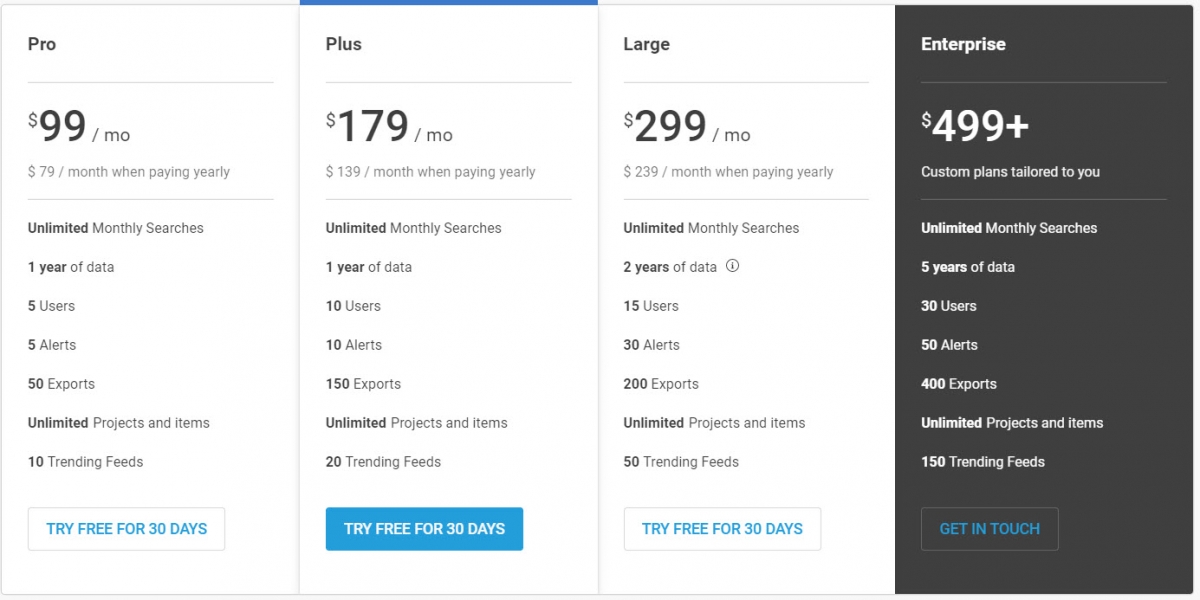The height and width of the screenshot is (600, 1200).
Task: Click the $239 / month yearly pricing note
Action: pos(728,172)
